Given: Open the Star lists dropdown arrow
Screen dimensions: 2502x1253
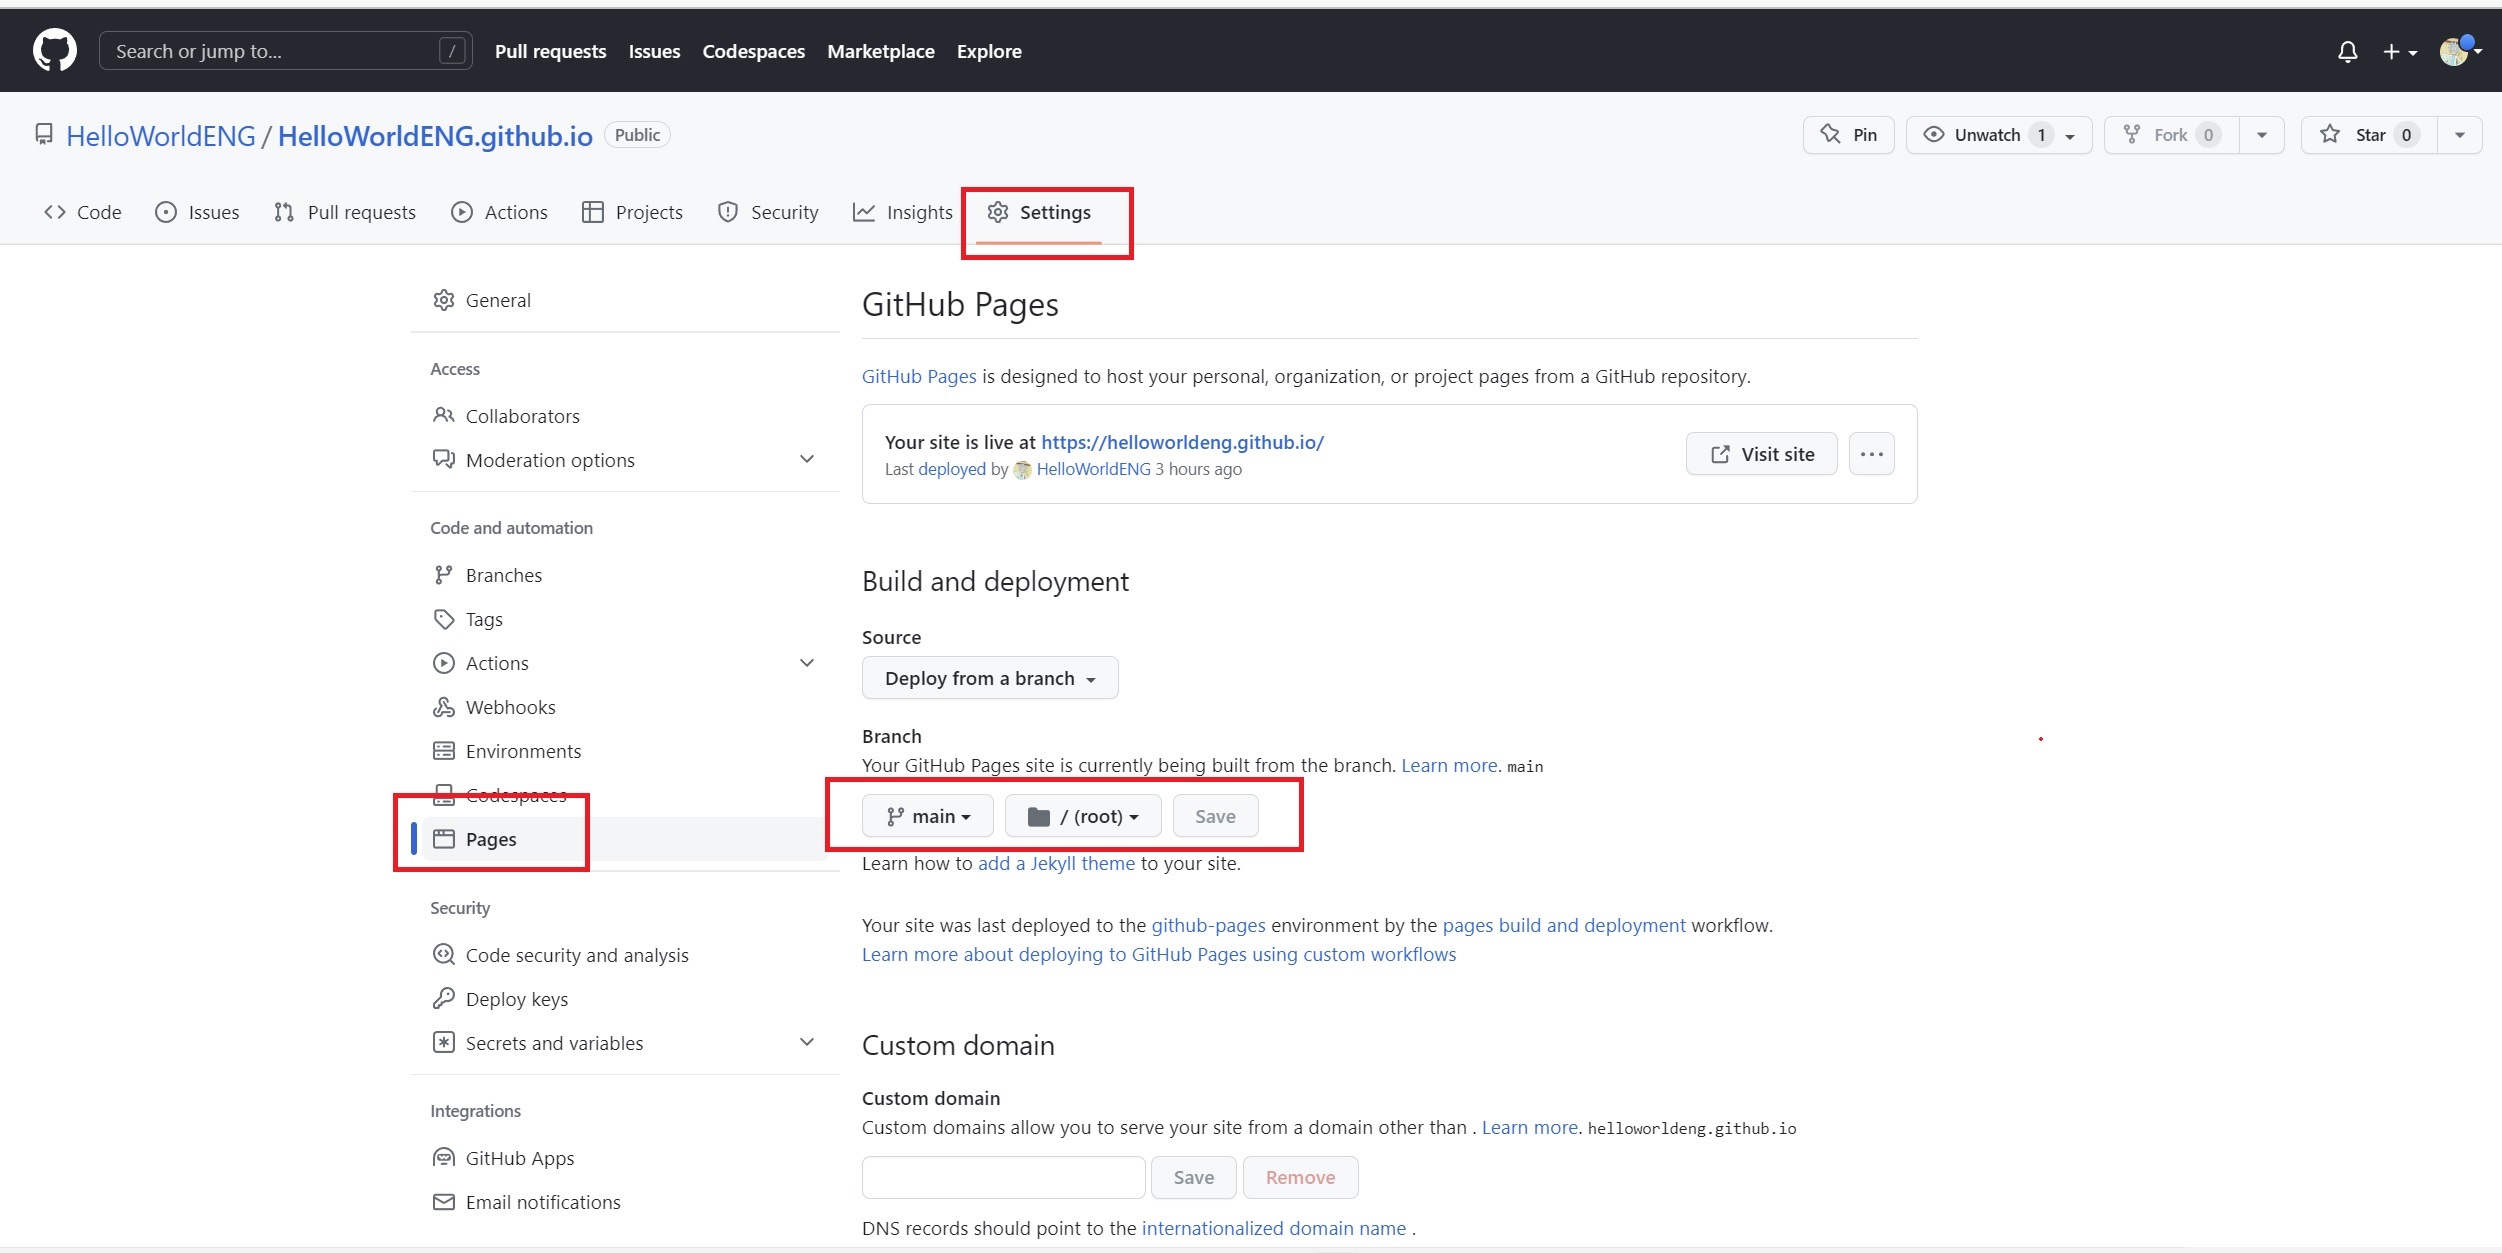Looking at the screenshot, I should [2459, 135].
